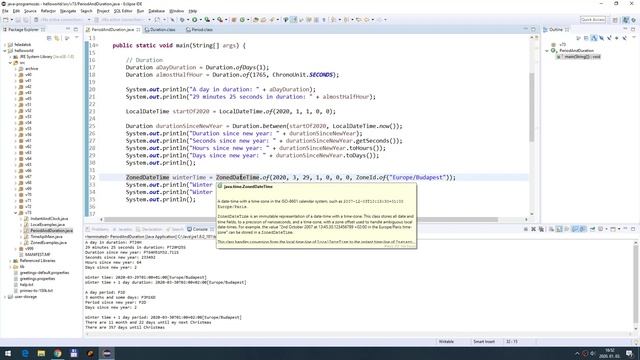Select TimeApiMain.java in the tree
Viewport: 640px width, 360px height.
tap(46, 237)
